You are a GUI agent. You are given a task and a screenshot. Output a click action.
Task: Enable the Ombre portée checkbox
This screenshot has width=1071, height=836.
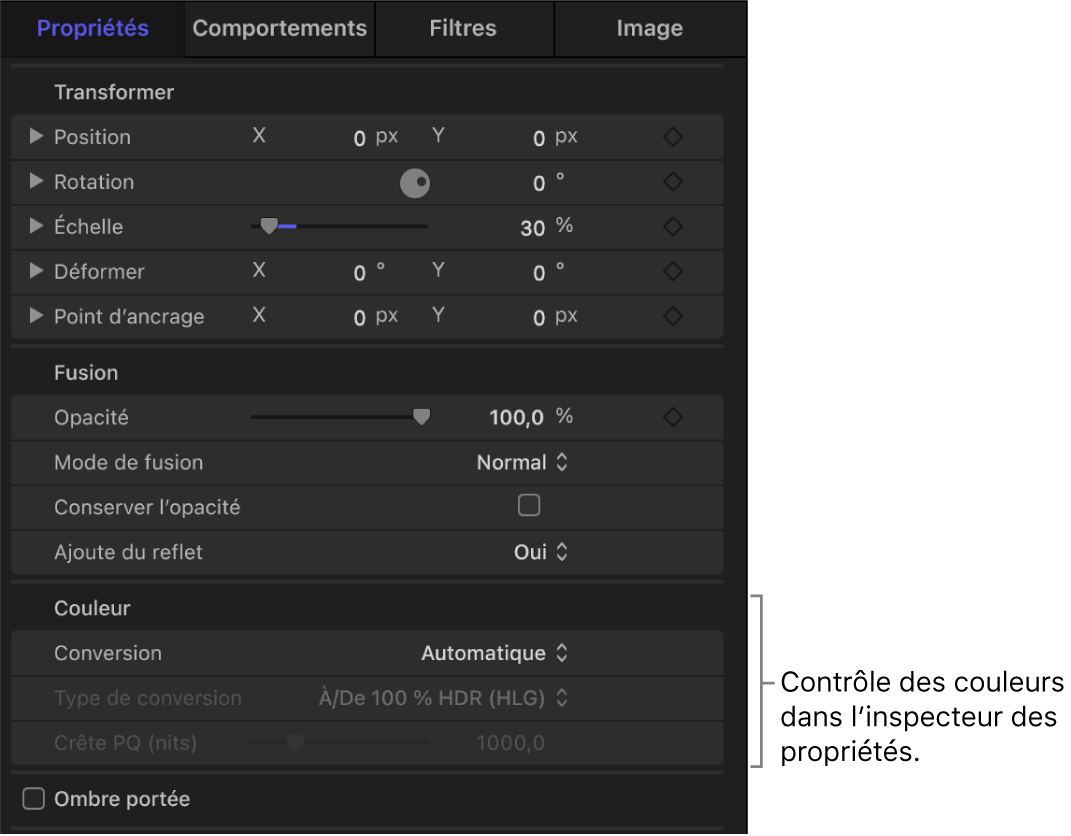point(32,798)
